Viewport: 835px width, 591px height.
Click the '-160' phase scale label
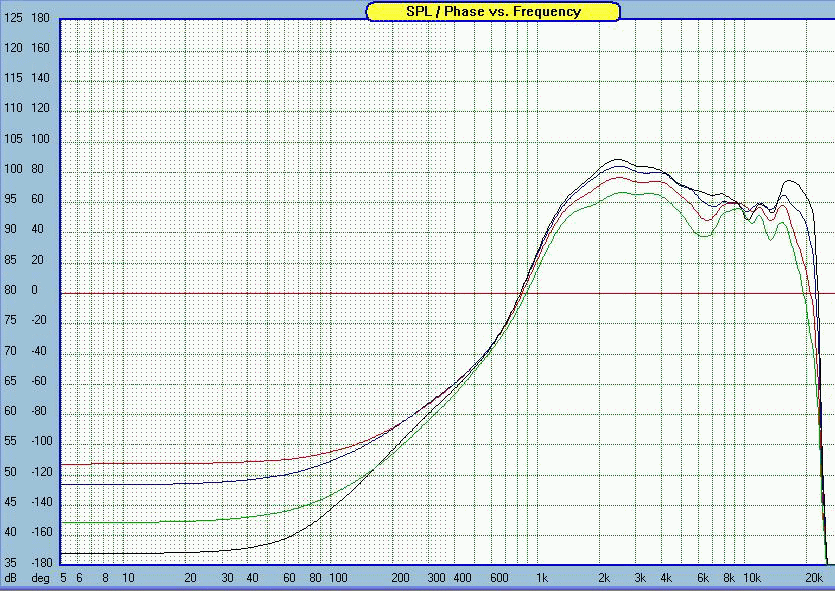pos(42,532)
